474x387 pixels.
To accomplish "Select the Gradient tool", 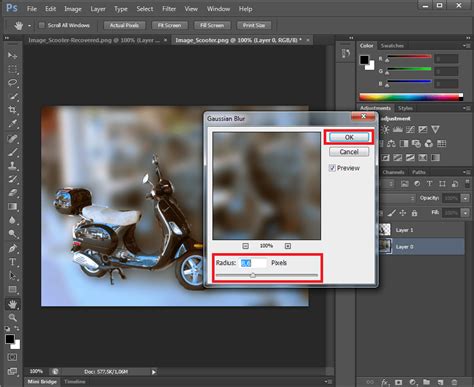I will tap(12, 207).
